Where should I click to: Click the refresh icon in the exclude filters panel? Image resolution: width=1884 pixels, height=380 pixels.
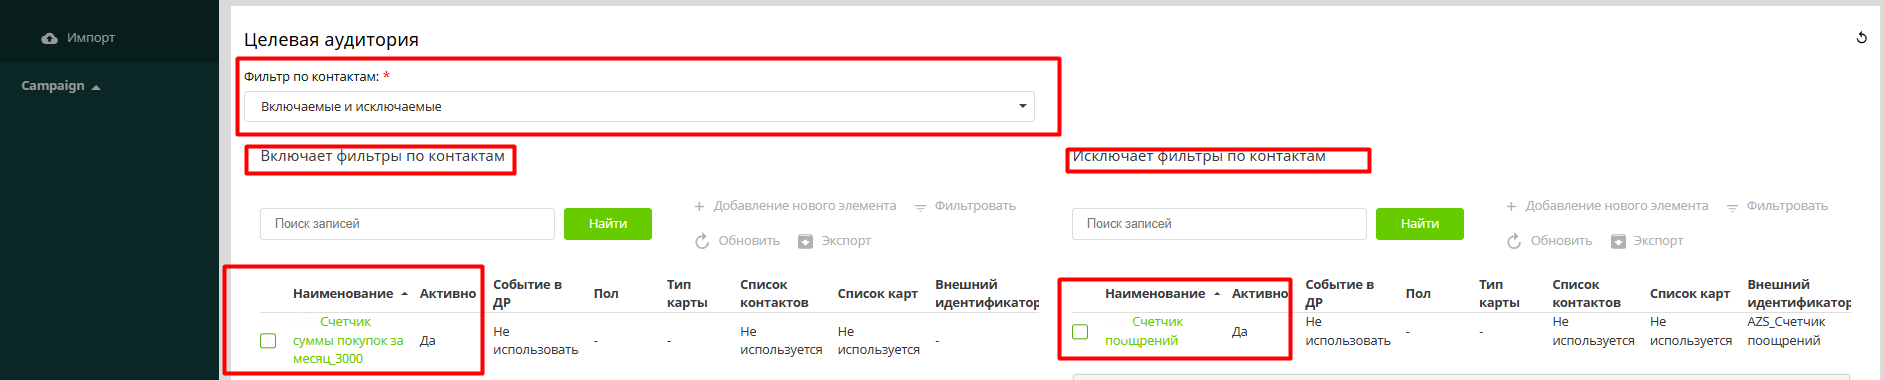click(x=1514, y=241)
